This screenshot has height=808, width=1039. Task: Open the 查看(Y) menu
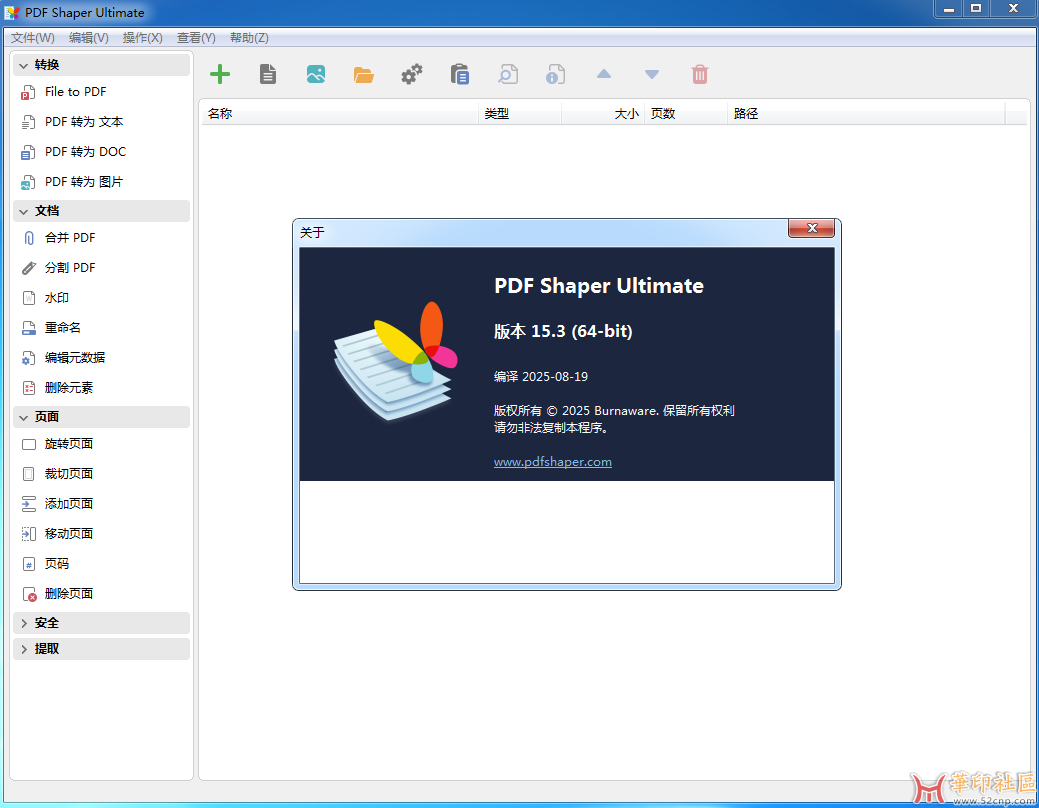coord(196,38)
